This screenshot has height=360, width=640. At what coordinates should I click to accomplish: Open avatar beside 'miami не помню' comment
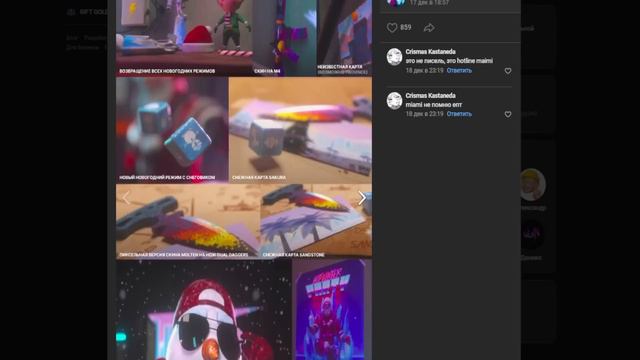(394, 100)
